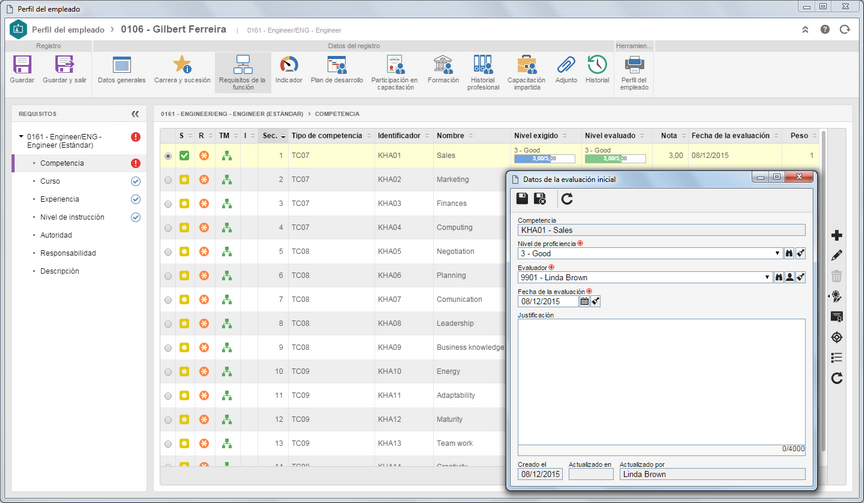This screenshot has width=864, height=503.
Task: Open the Evaluador dropdown
Action: pyautogui.click(x=766, y=277)
